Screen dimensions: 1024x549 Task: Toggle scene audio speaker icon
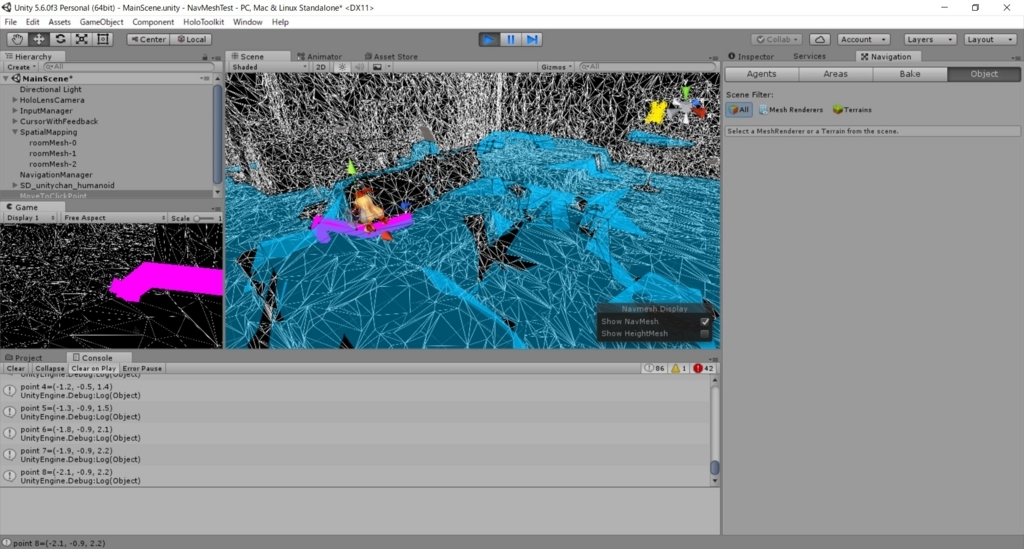[359, 67]
